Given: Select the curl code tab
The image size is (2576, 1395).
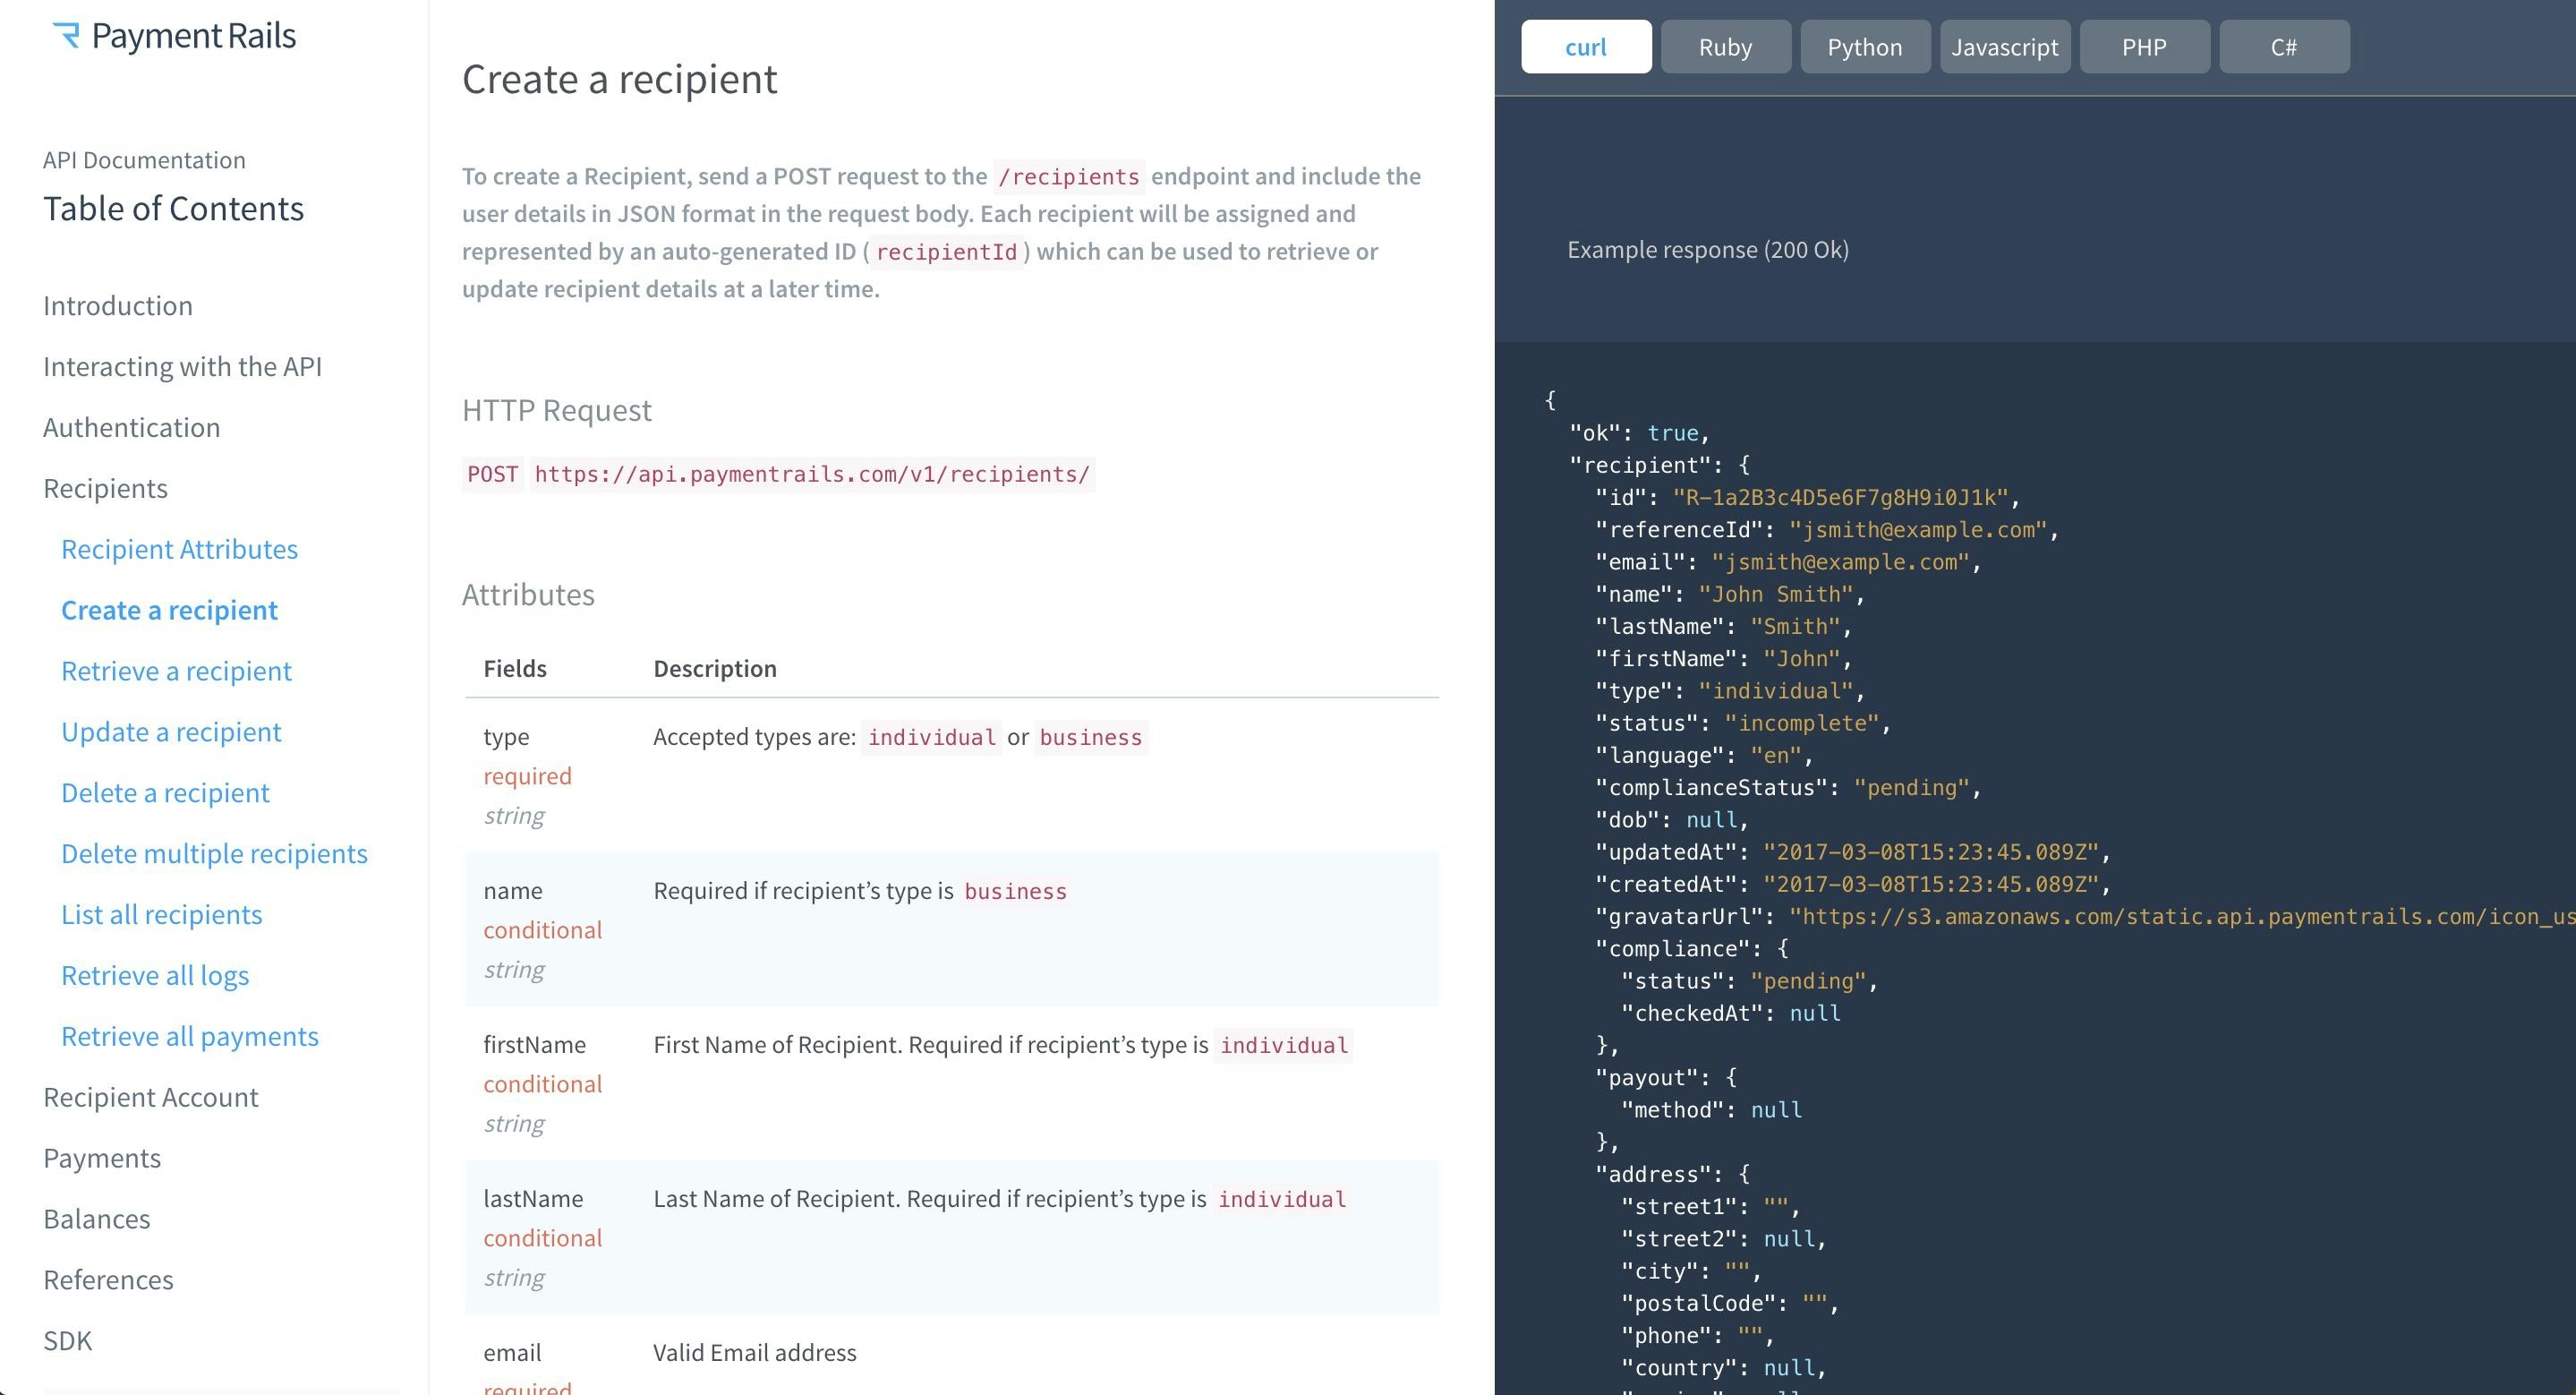Looking at the screenshot, I should 1585,46.
